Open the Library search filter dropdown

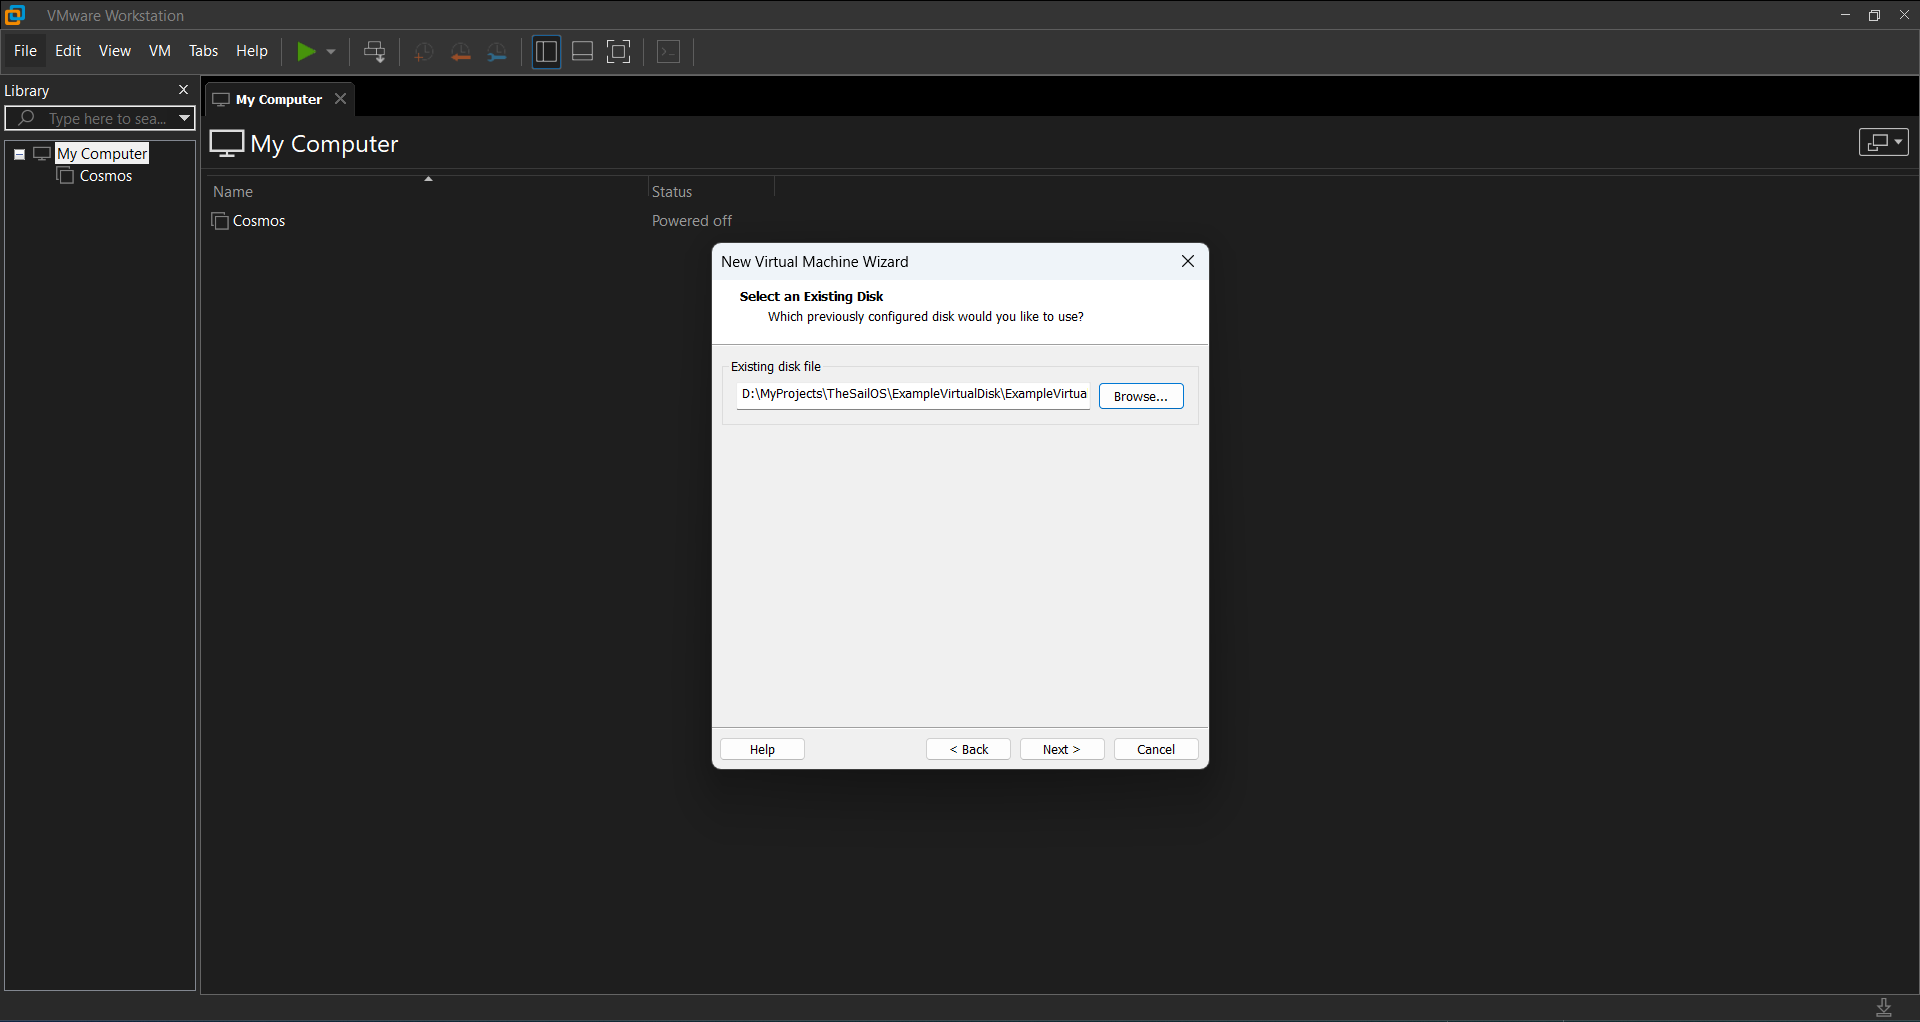[x=184, y=118]
